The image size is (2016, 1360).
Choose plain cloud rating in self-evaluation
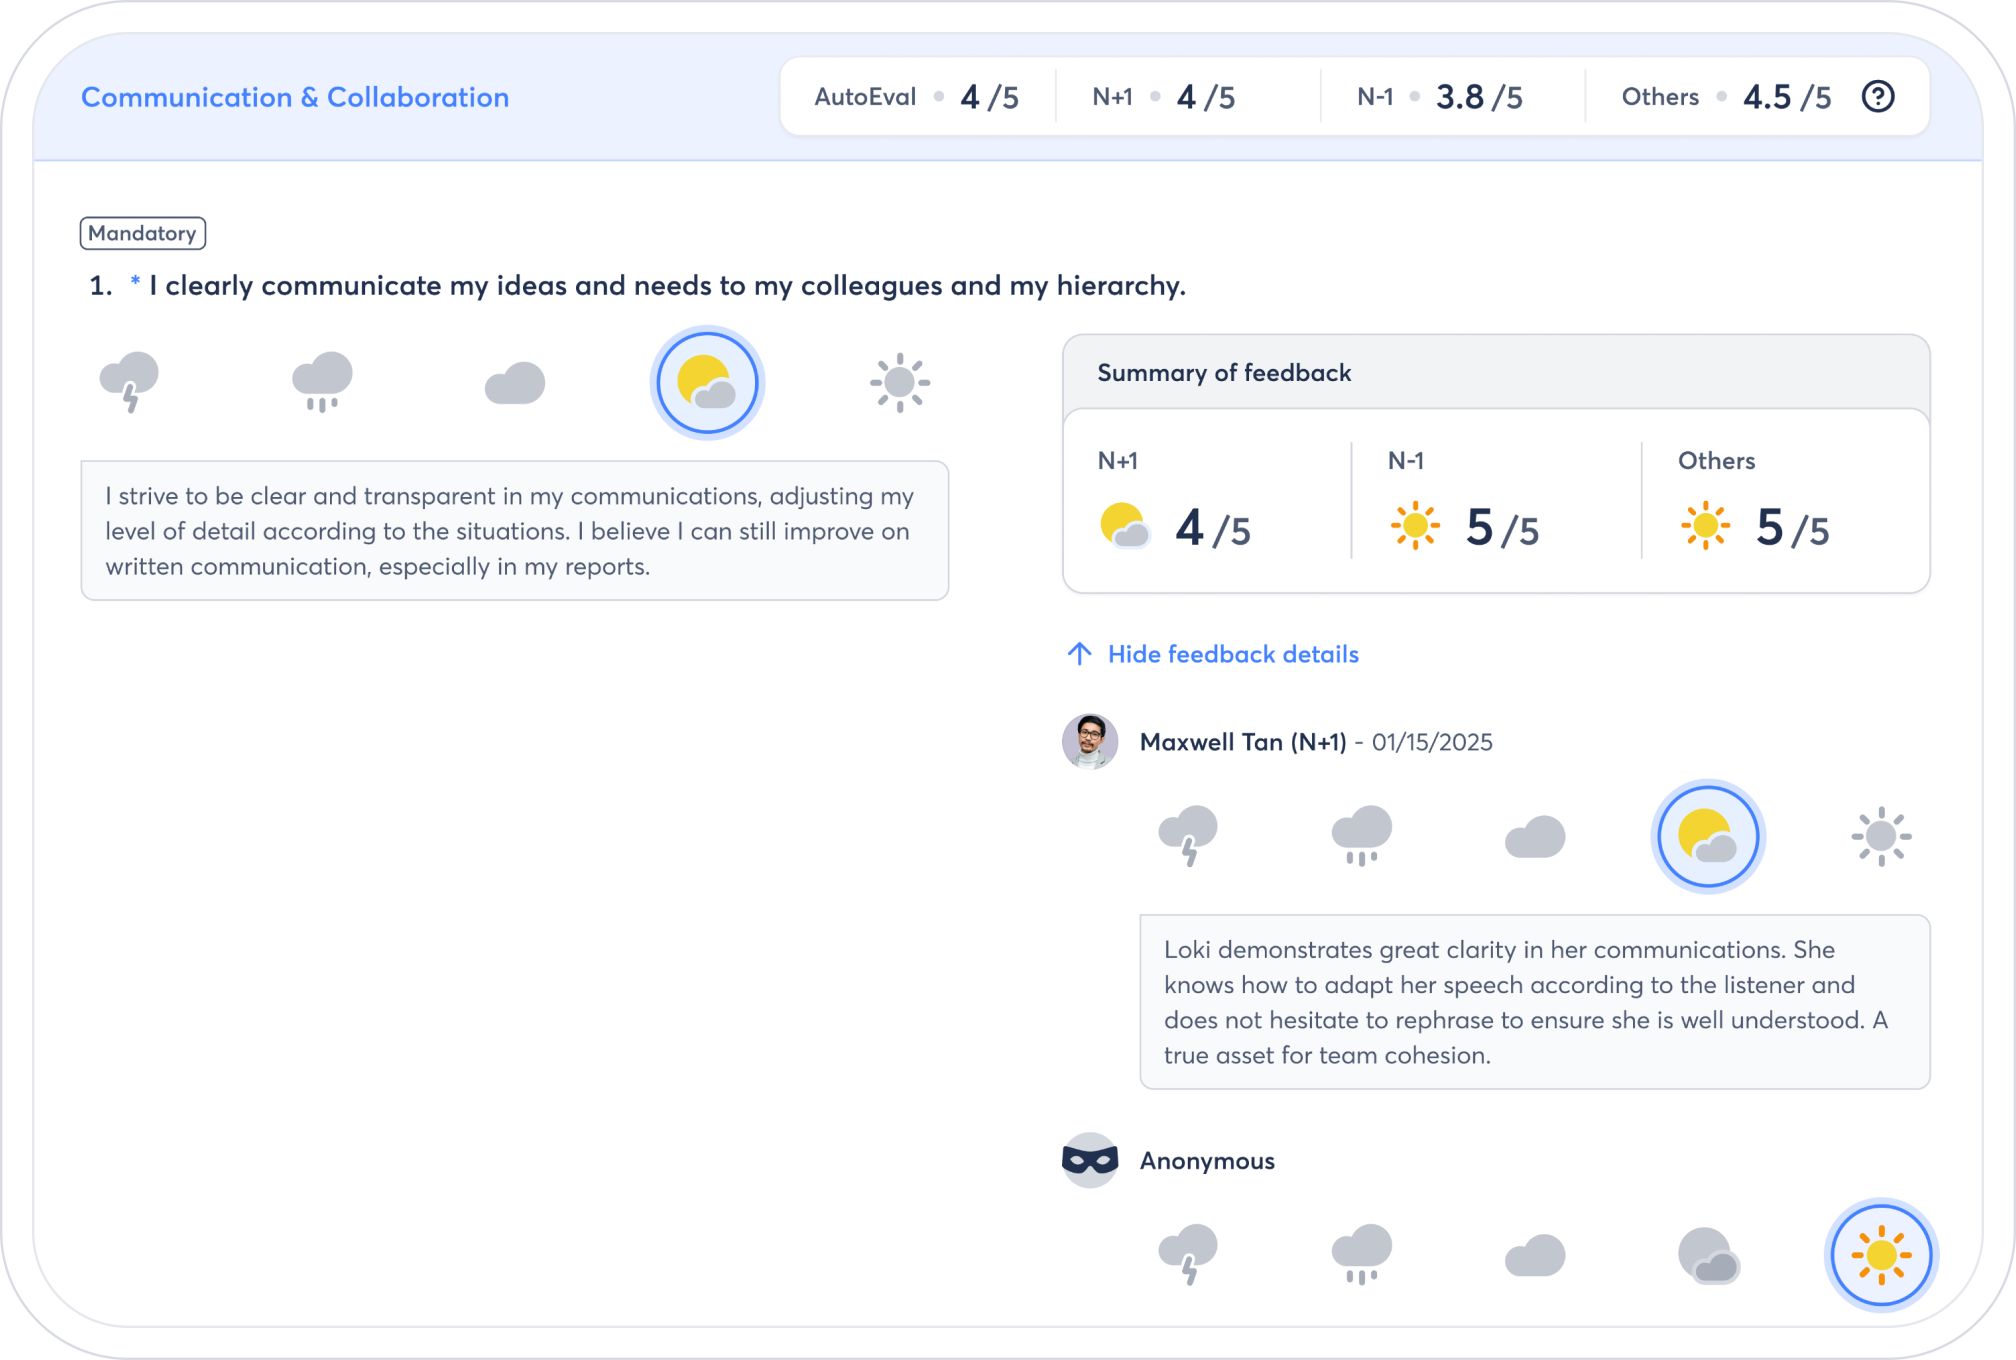coord(515,383)
